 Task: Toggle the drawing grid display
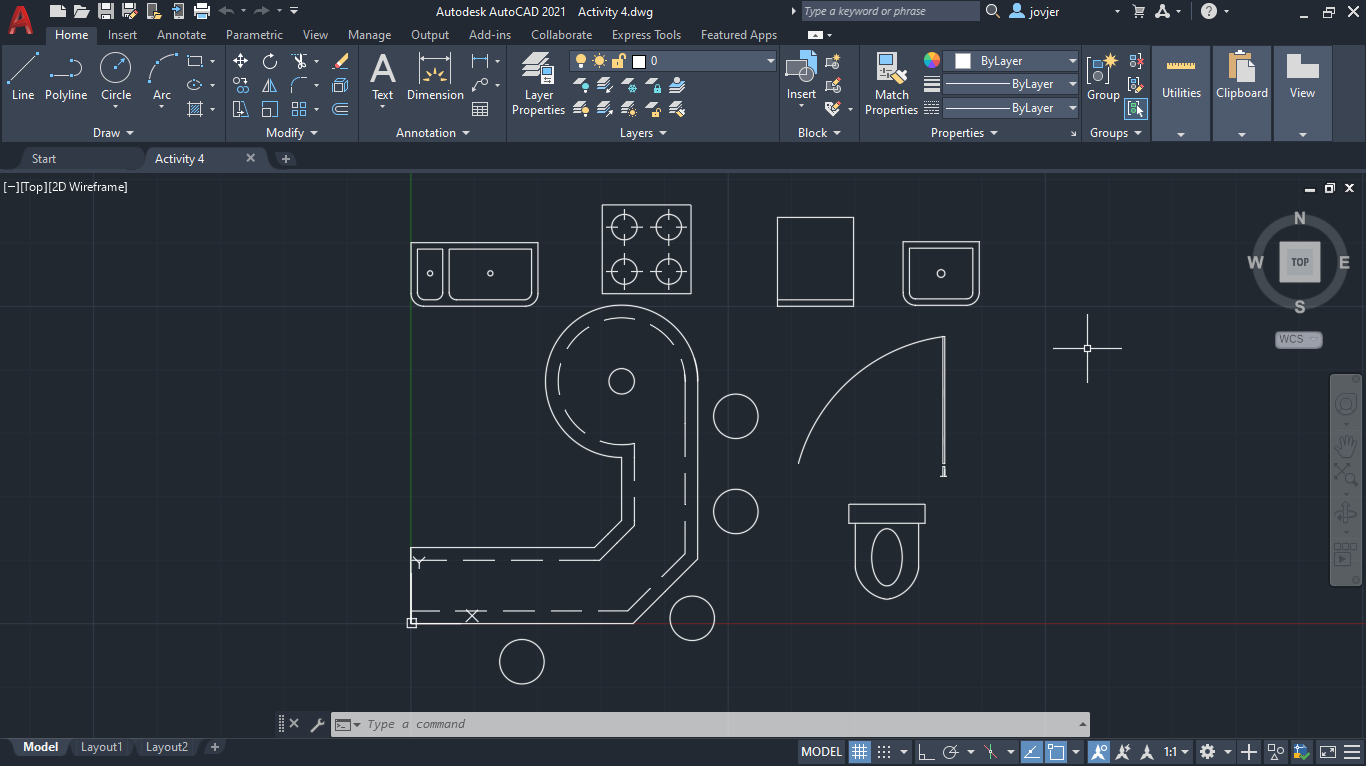[860, 751]
